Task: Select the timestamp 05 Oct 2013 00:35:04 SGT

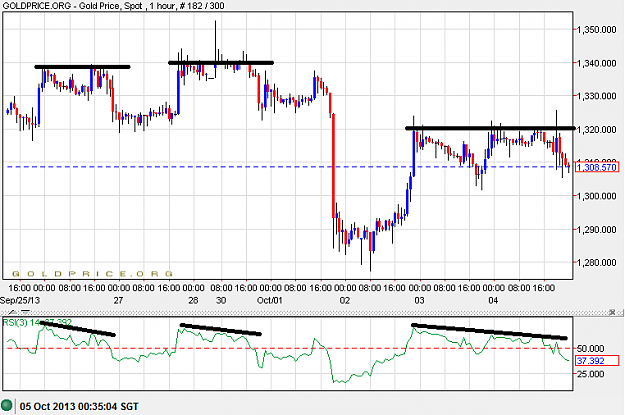Action: coord(79,407)
